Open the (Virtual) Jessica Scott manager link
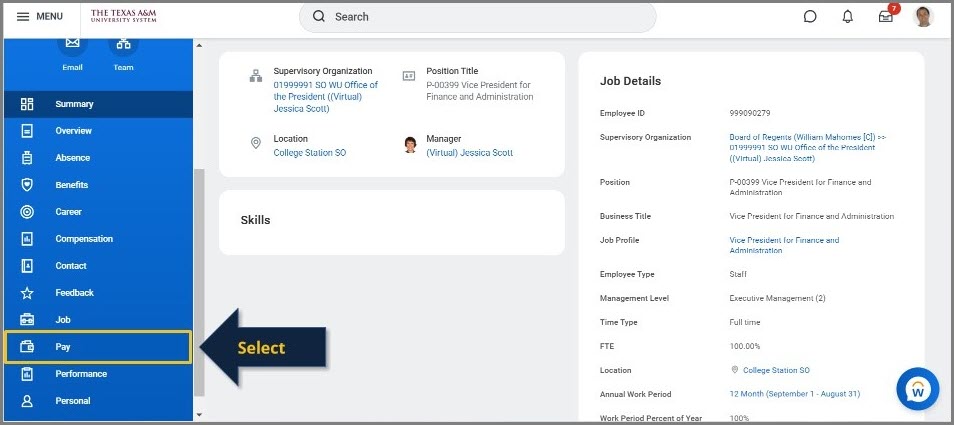The width and height of the screenshot is (954, 425). tap(469, 153)
